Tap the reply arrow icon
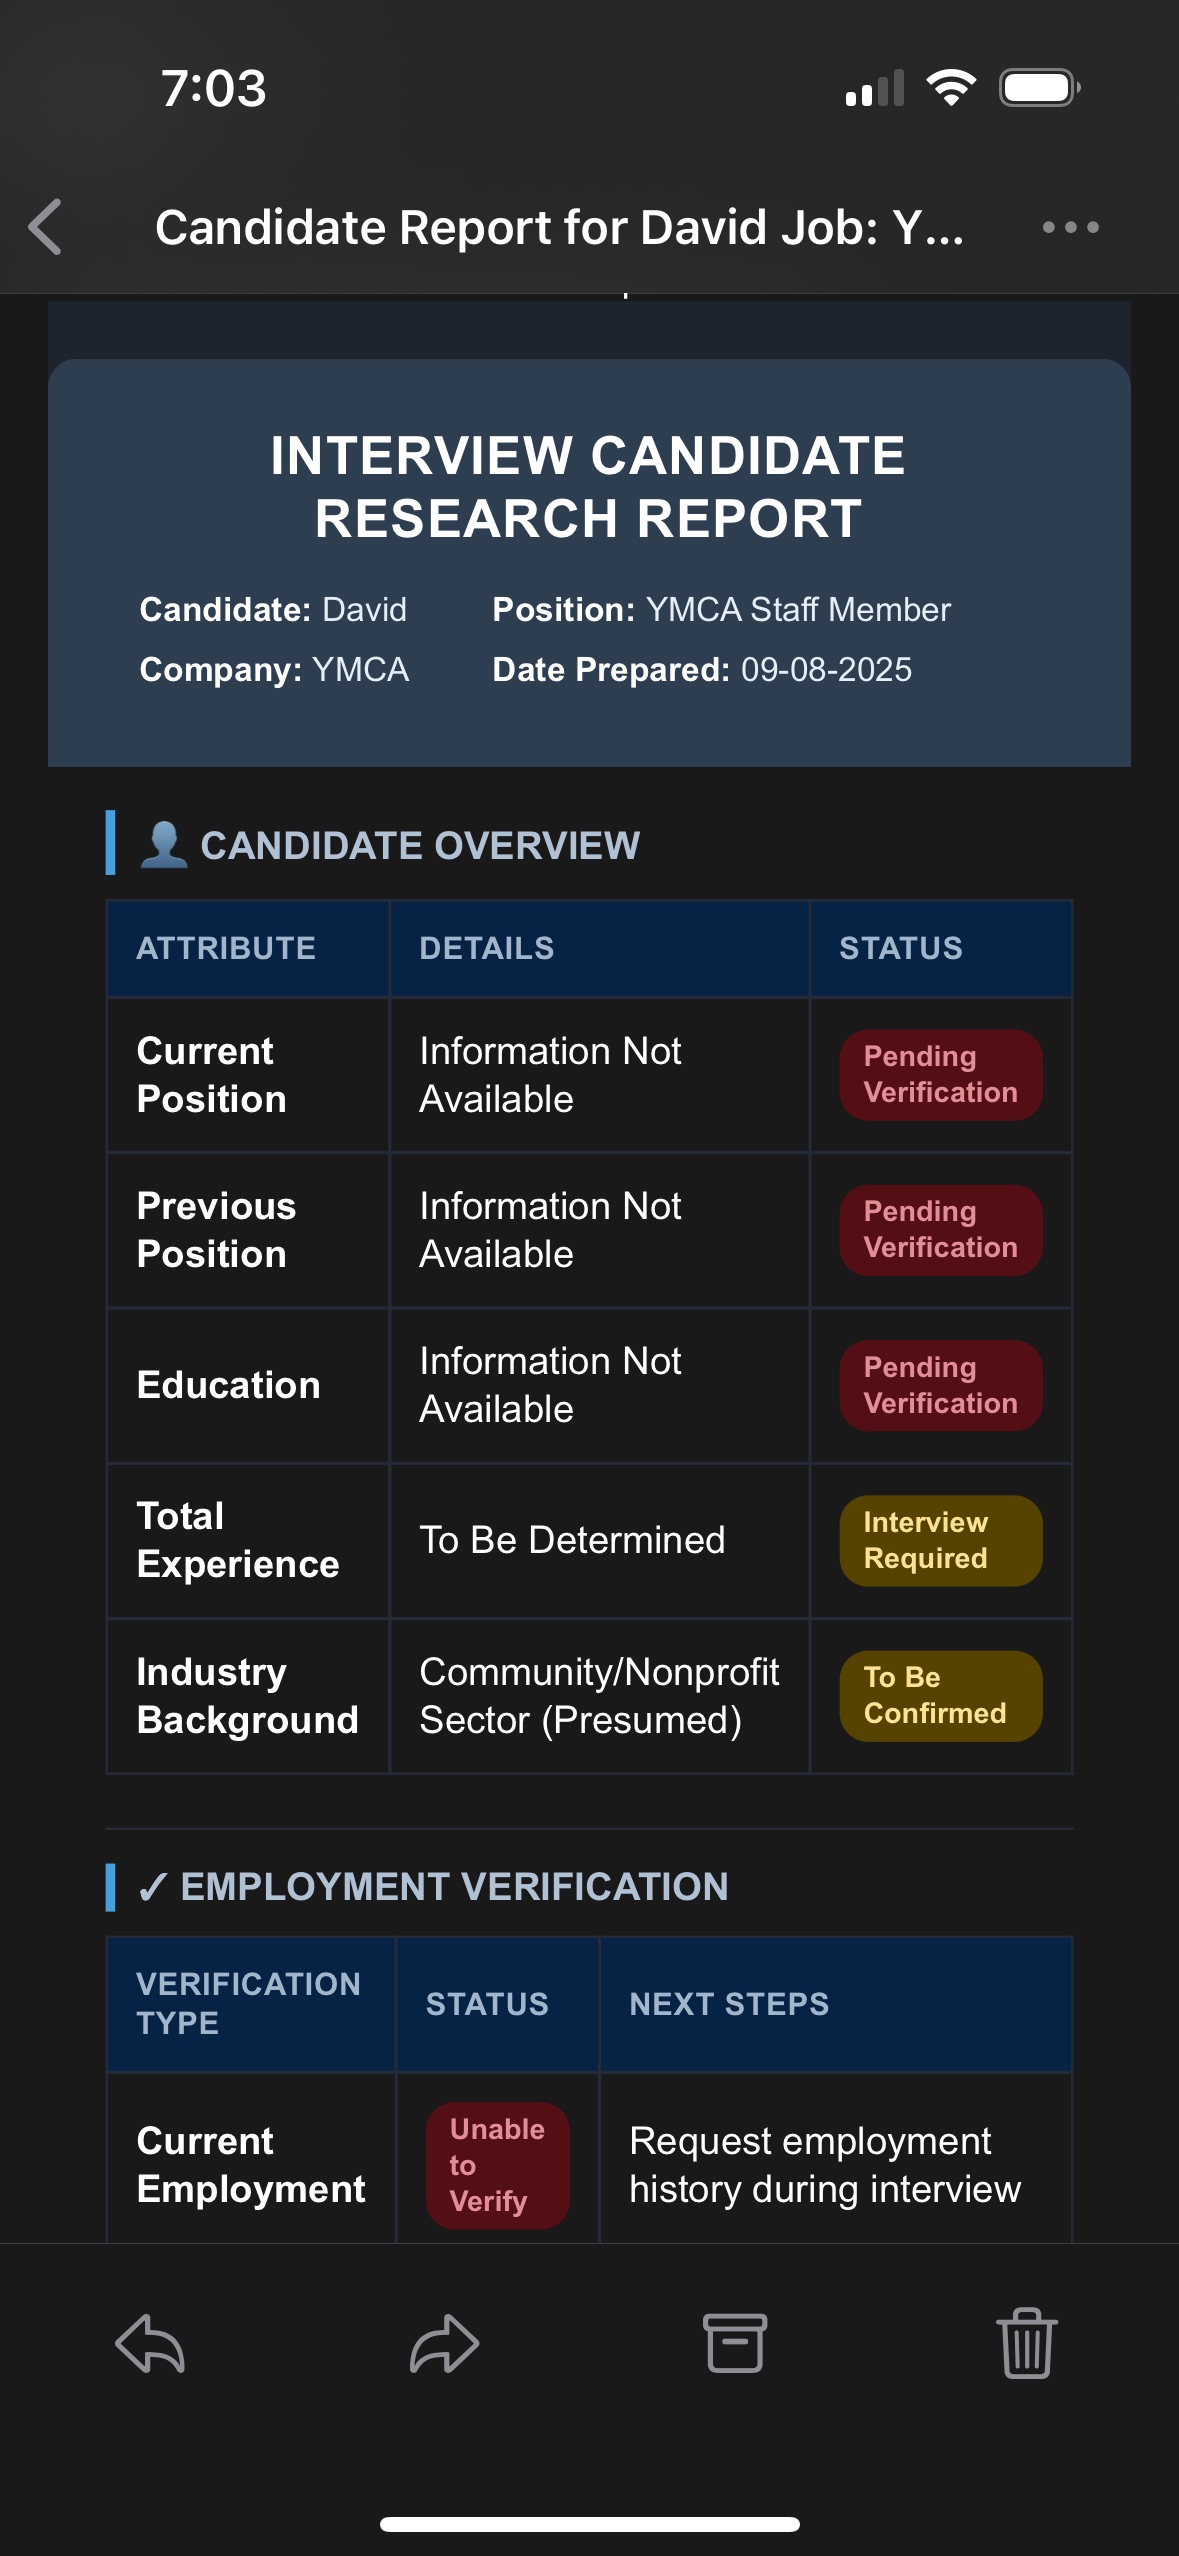The height and width of the screenshot is (2556, 1179). pos(150,2343)
